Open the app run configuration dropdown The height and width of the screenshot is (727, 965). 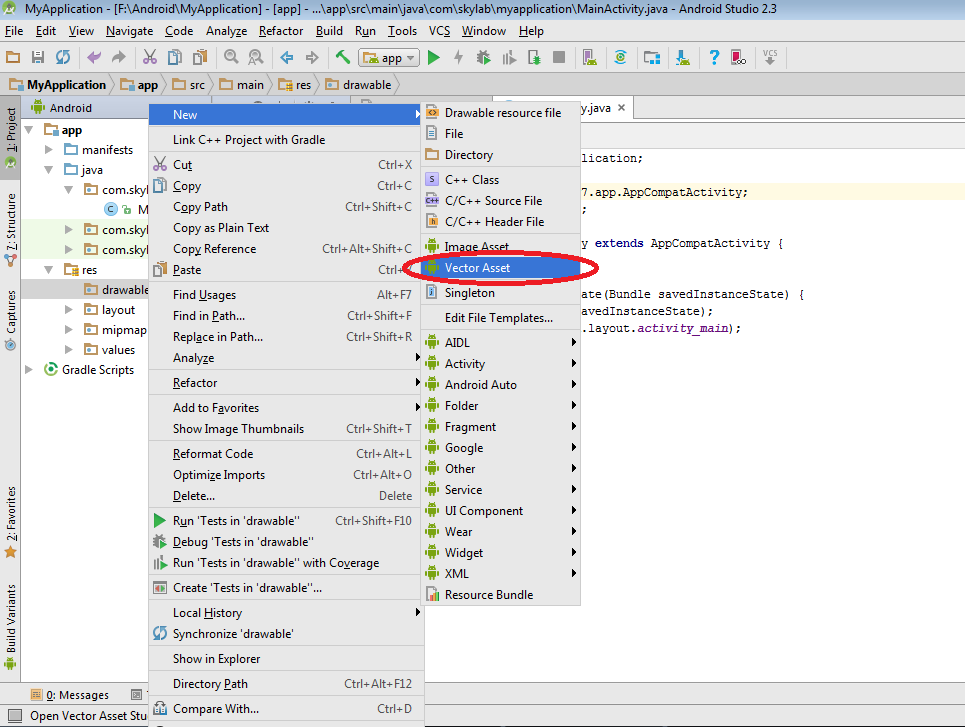[x=388, y=58]
